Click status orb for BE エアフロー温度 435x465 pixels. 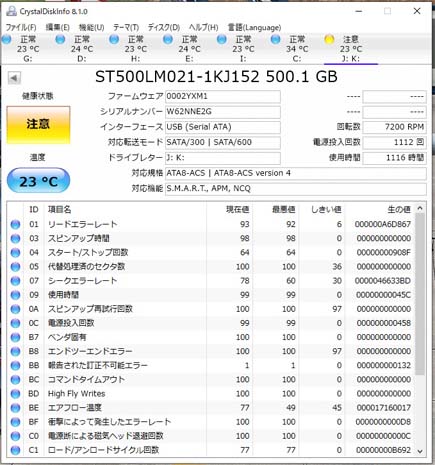point(15,408)
